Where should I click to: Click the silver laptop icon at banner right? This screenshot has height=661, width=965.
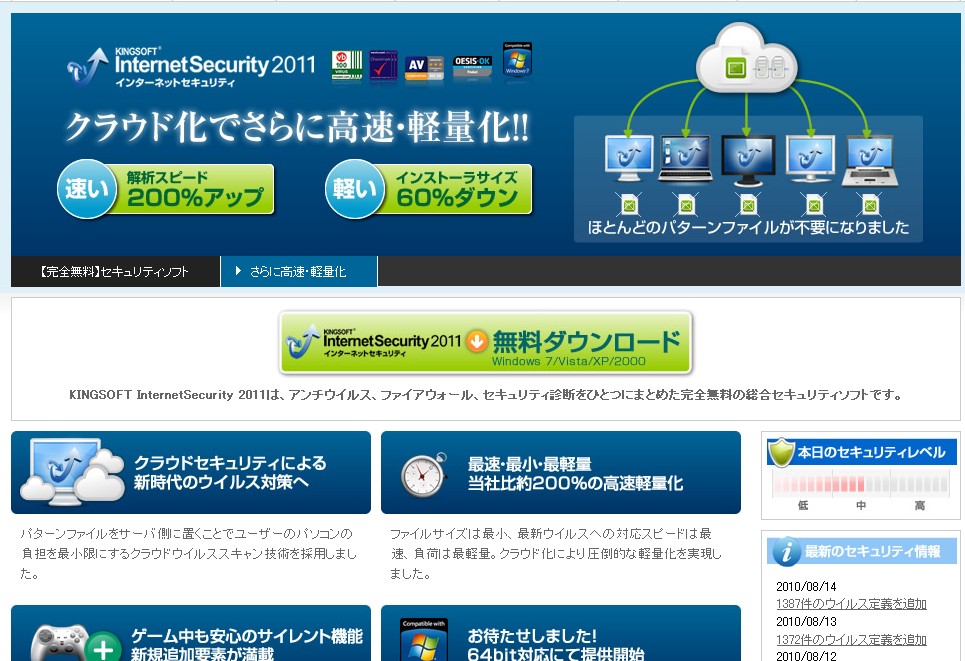click(x=870, y=161)
